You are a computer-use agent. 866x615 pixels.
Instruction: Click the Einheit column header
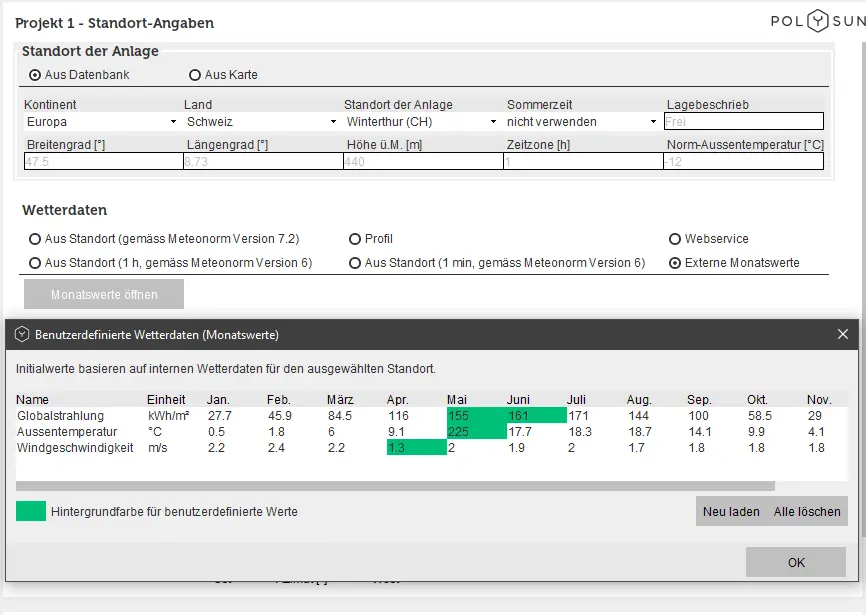coord(166,400)
